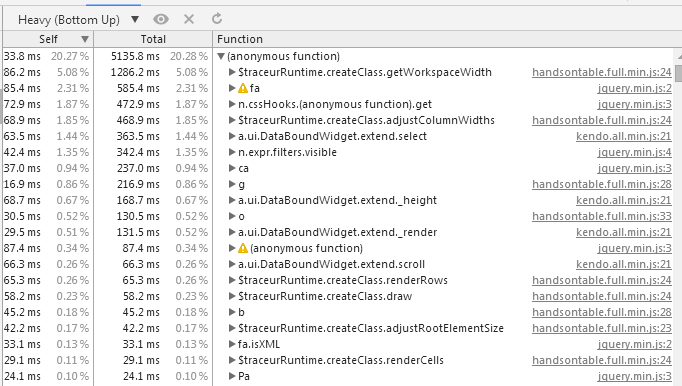Select the $traceurRuntime.createClass.getWorkspaceWidth function name
The image size is (682, 386).
click(x=365, y=72)
